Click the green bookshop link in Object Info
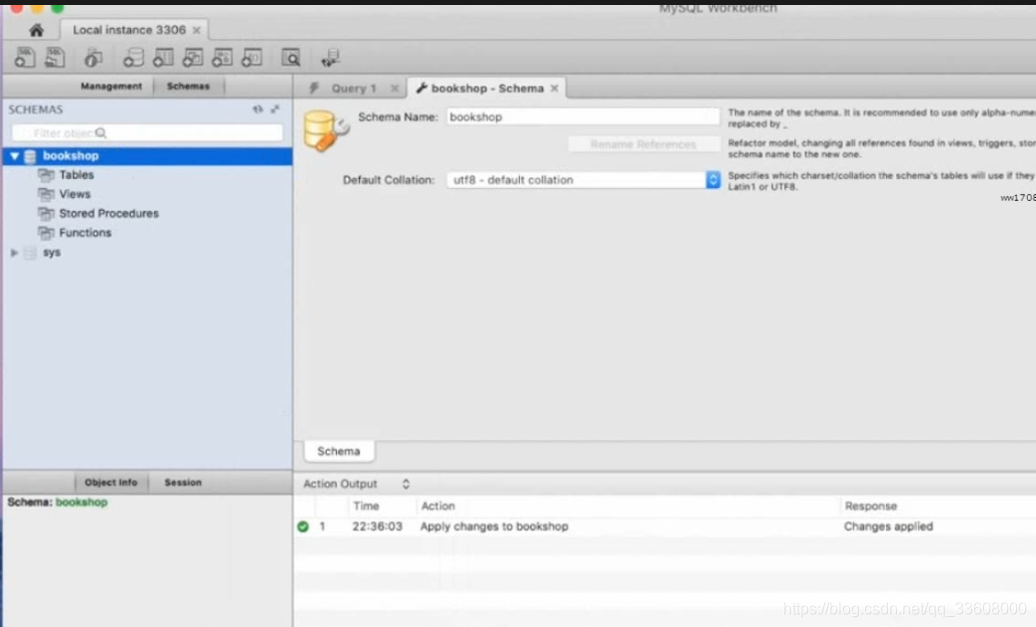Image resolution: width=1036 pixels, height=627 pixels. coord(81,502)
